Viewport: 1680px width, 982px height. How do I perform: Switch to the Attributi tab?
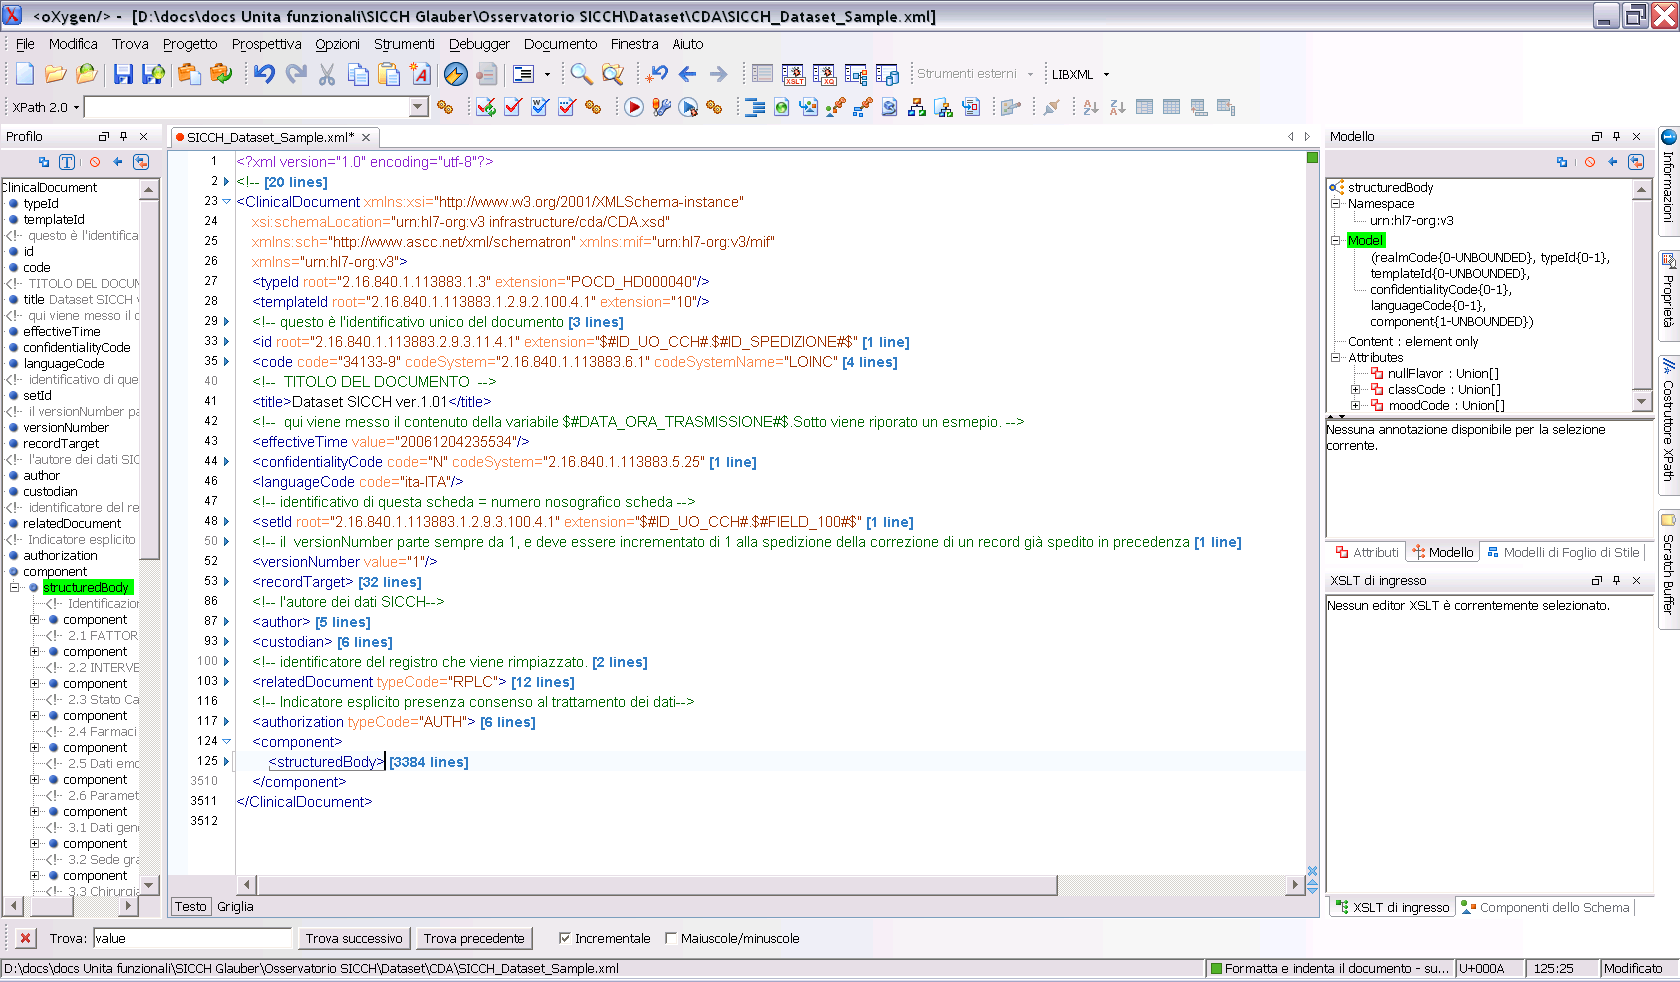pyautogui.click(x=1367, y=552)
